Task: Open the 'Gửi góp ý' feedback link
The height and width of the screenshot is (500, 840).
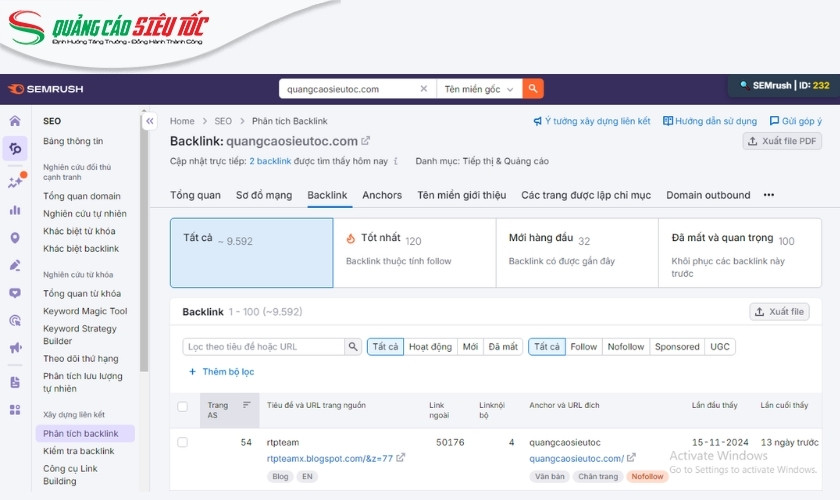Action: tap(796, 121)
